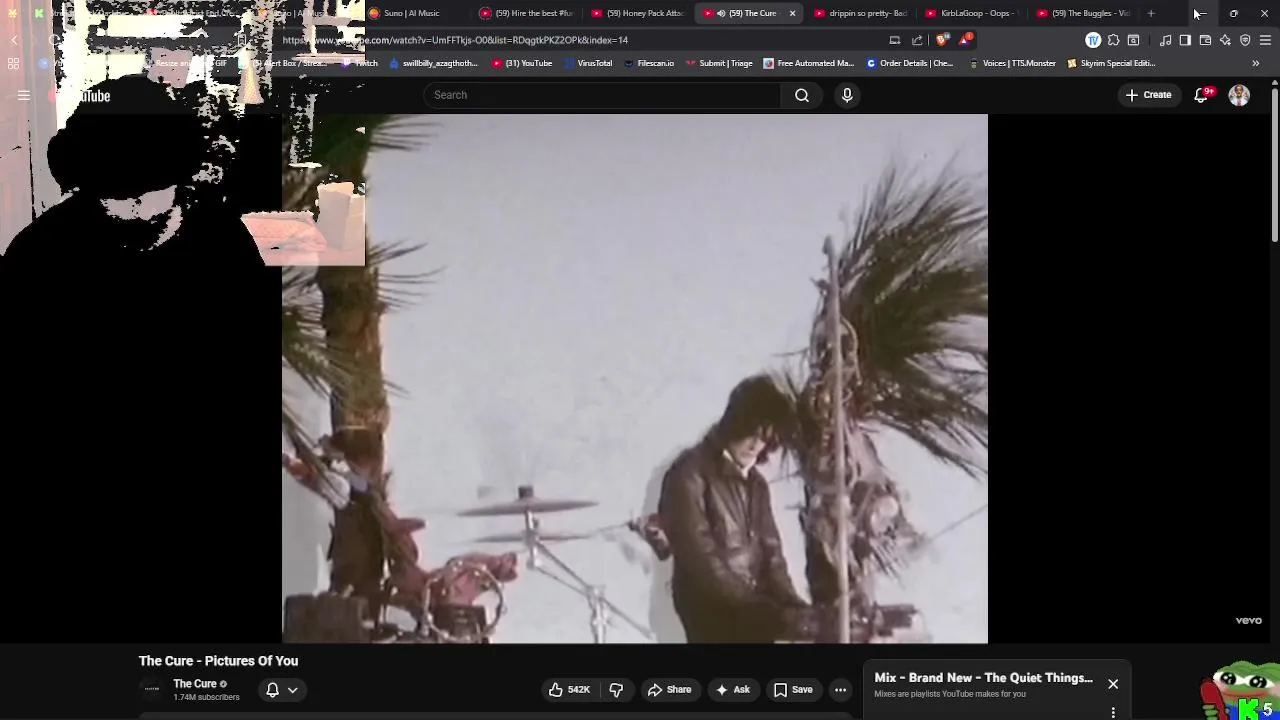
Task: Click the vevo logo beside video
Action: [x=1248, y=620]
